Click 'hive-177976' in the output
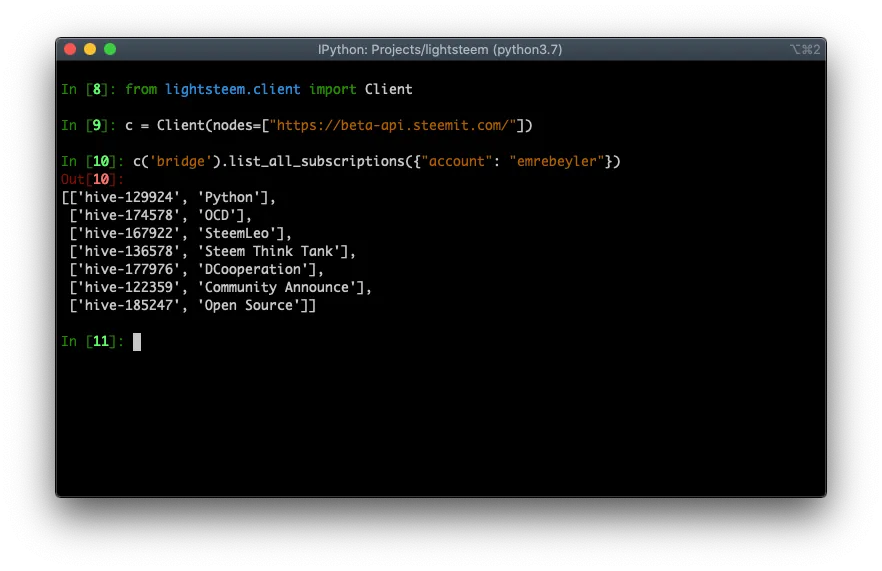This screenshot has height=571, width=882. (x=129, y=269)
